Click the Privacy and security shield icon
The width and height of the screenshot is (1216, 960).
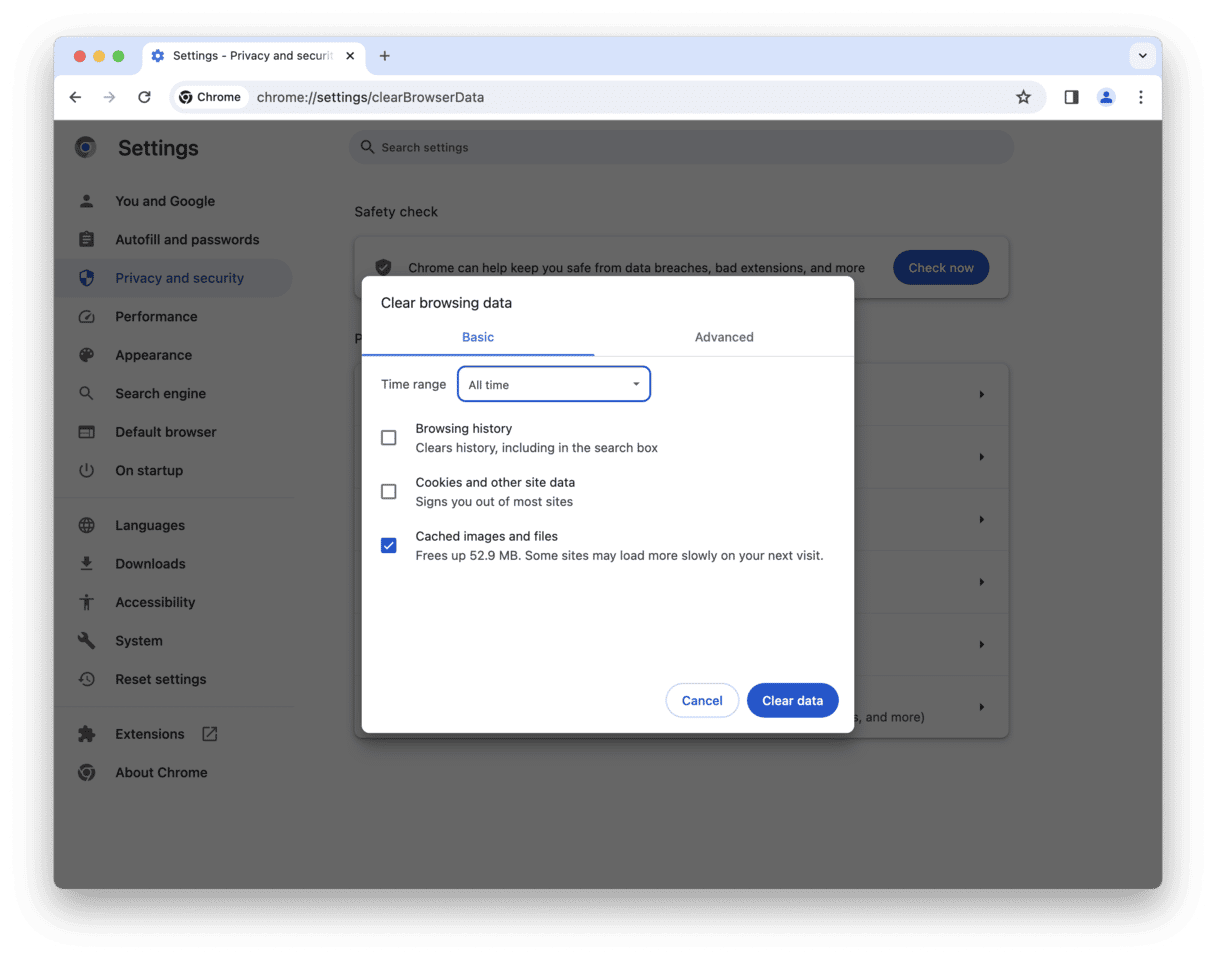(86, 278)
